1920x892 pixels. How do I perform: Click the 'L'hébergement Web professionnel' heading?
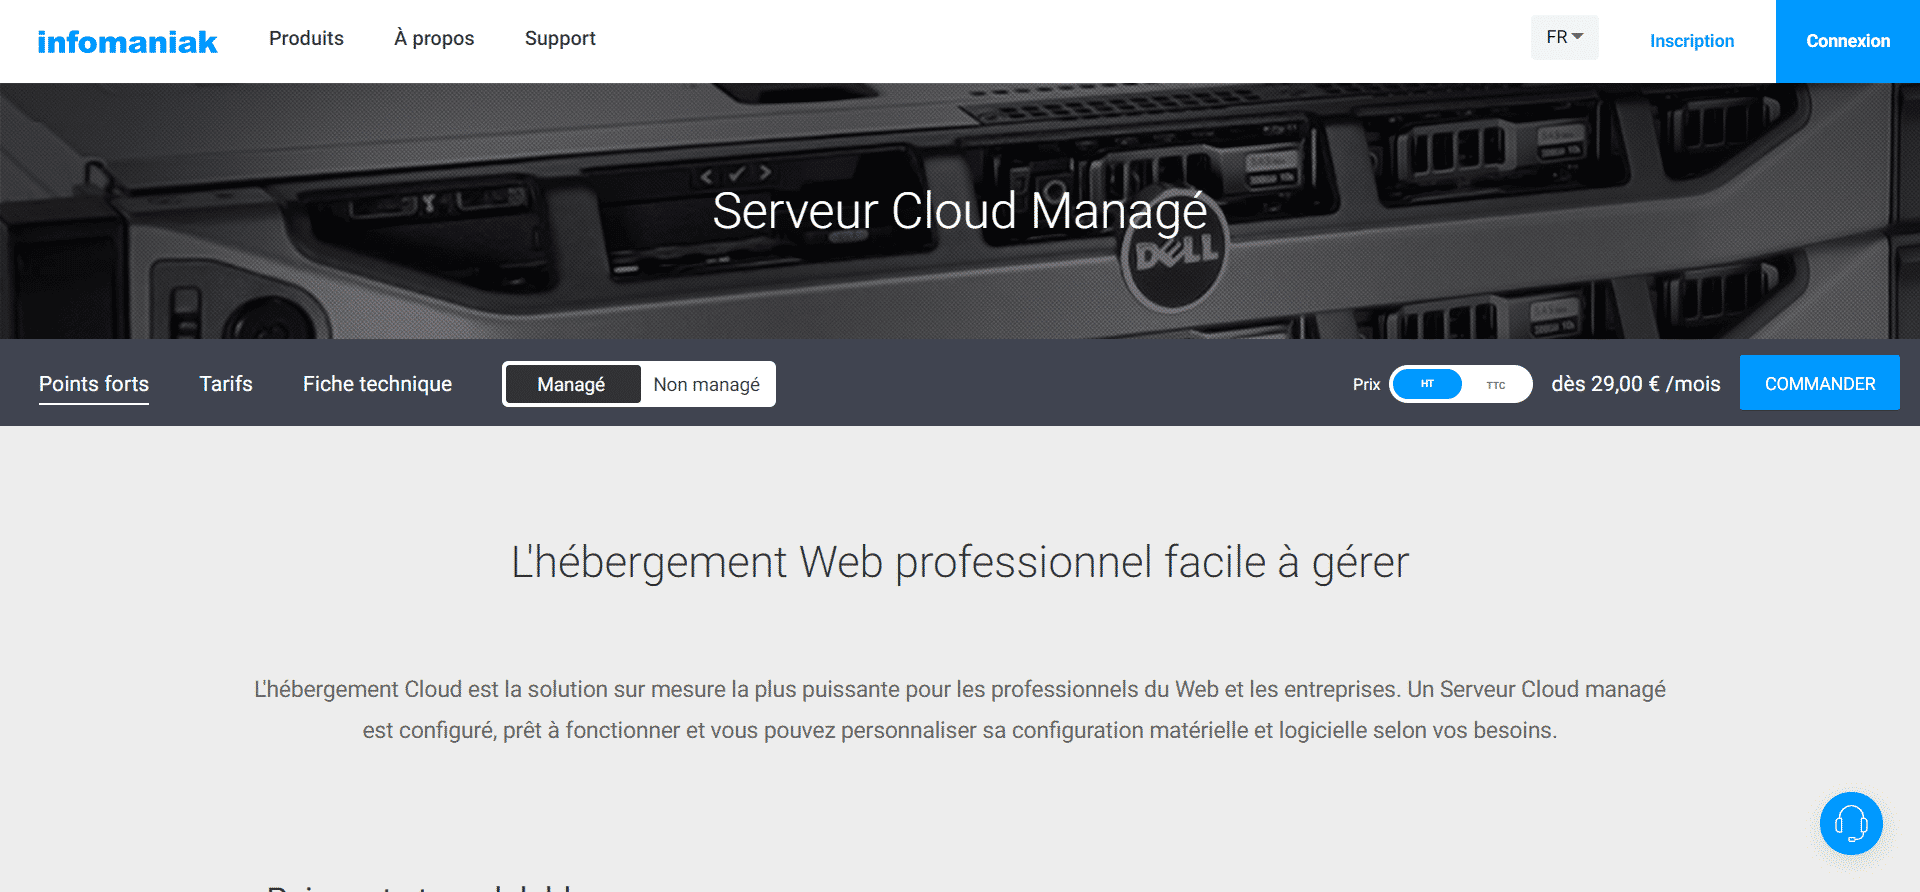coord(959,562)
